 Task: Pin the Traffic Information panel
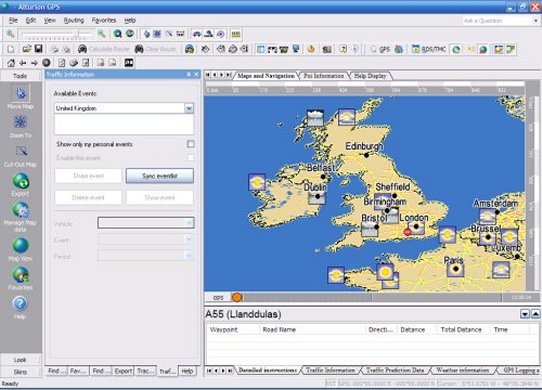(x=189, y=75)
